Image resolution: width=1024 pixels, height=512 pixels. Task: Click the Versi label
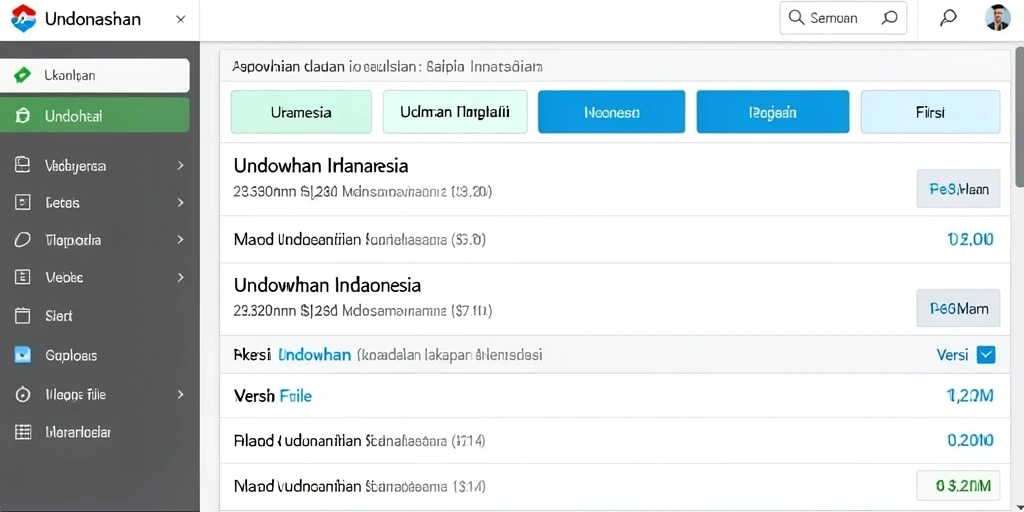tap(952, 355)
